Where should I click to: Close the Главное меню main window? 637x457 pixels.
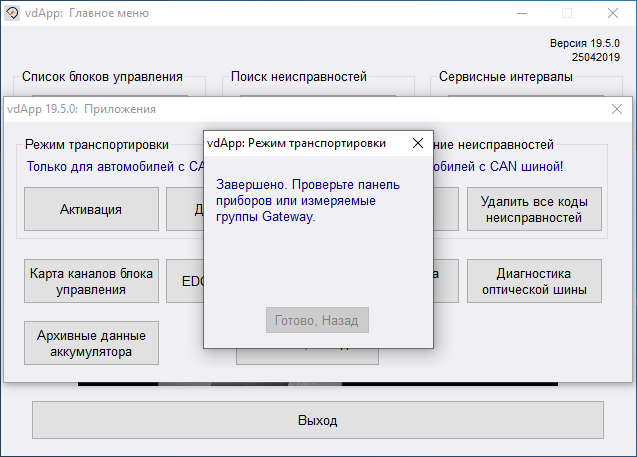(x=613, y=13)
